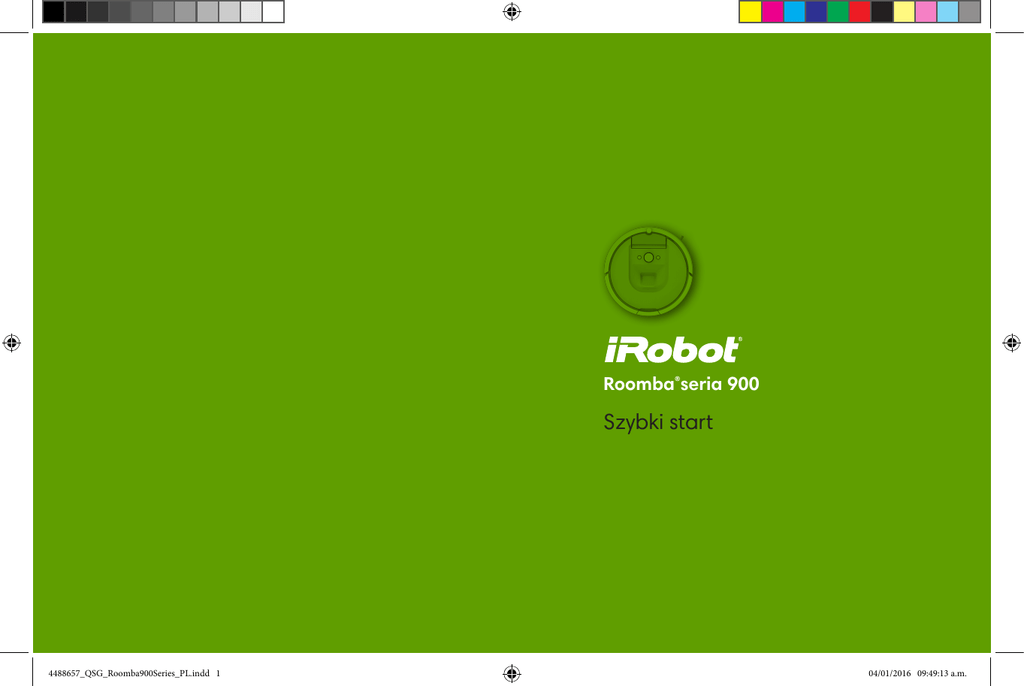Viewport: 1024px width, 686px height.
Task: Select the yellow color bar swatch
Action: pyautogui.click(x=750, y=12)
